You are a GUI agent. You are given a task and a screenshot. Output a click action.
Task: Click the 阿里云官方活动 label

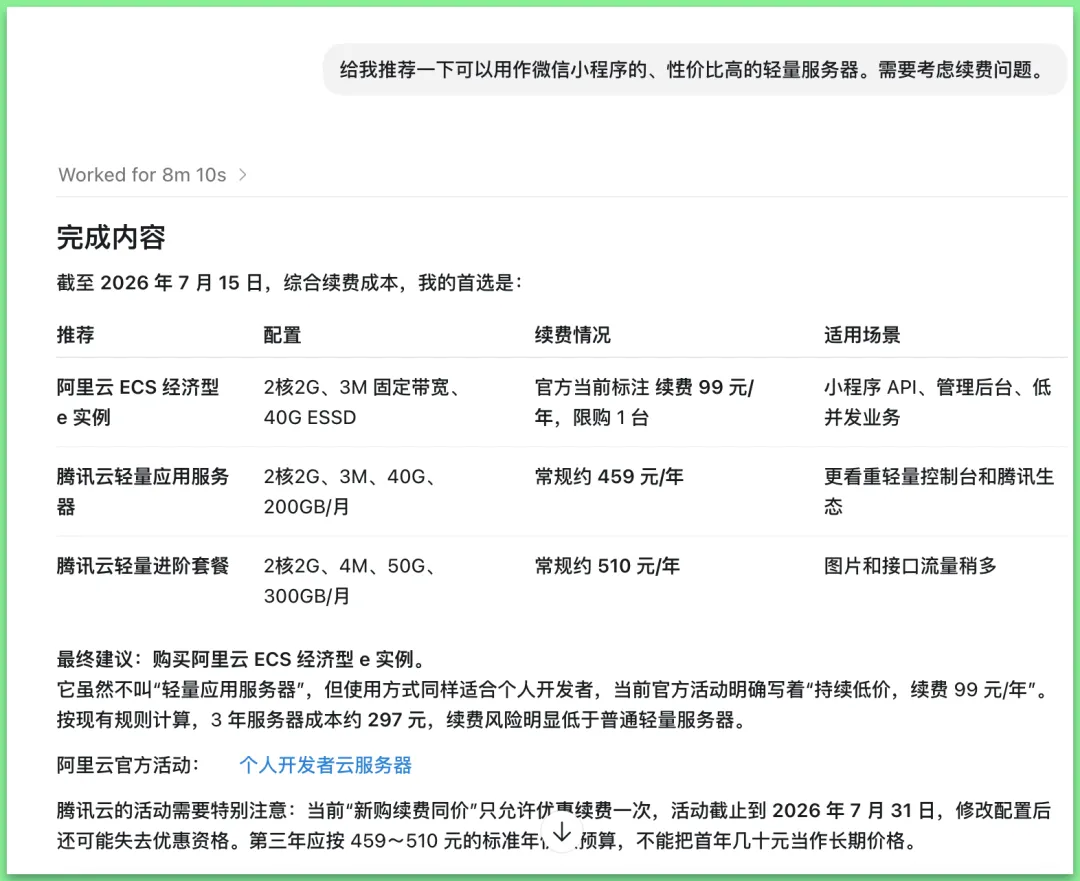(128, 765)
